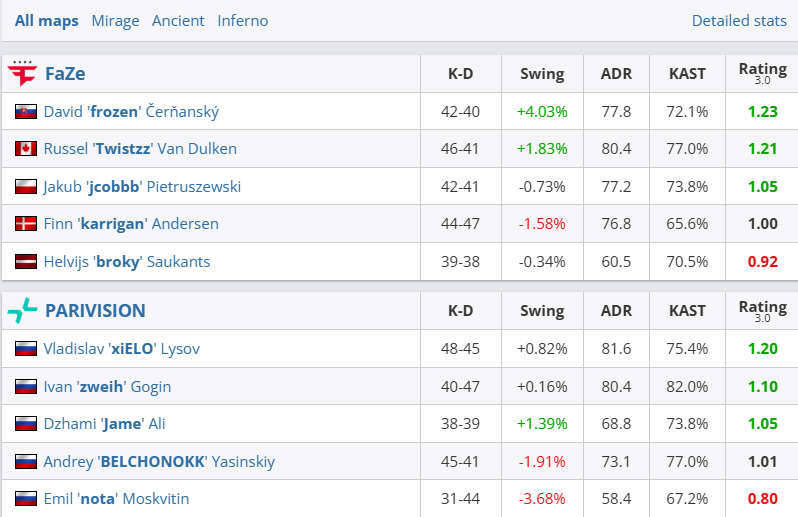Open Russel 'Twistzz' Van Dulken's profile
Screen dimensions: 798x517
(x=140, y=149)
